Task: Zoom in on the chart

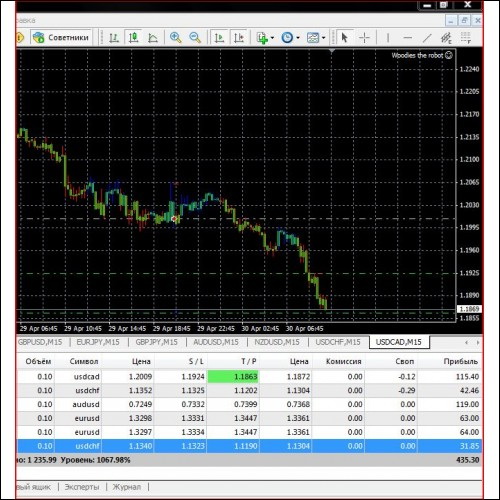Action: [x=176, y=38]
